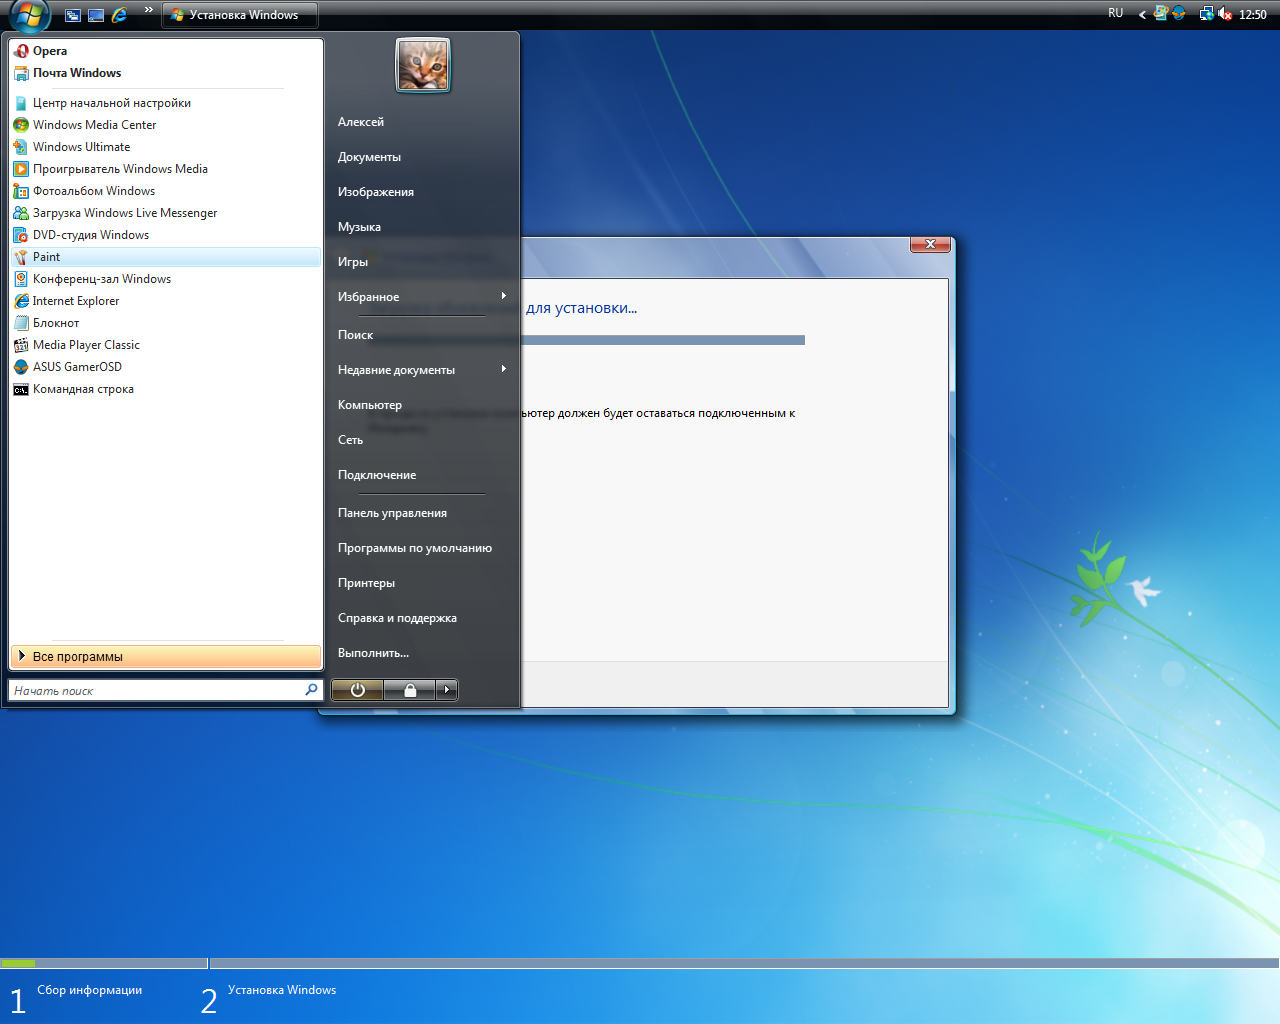Open Почта Windows mail icon
The width and height of the screenshot is (1280, 1024).
click(x=21, y=73)
